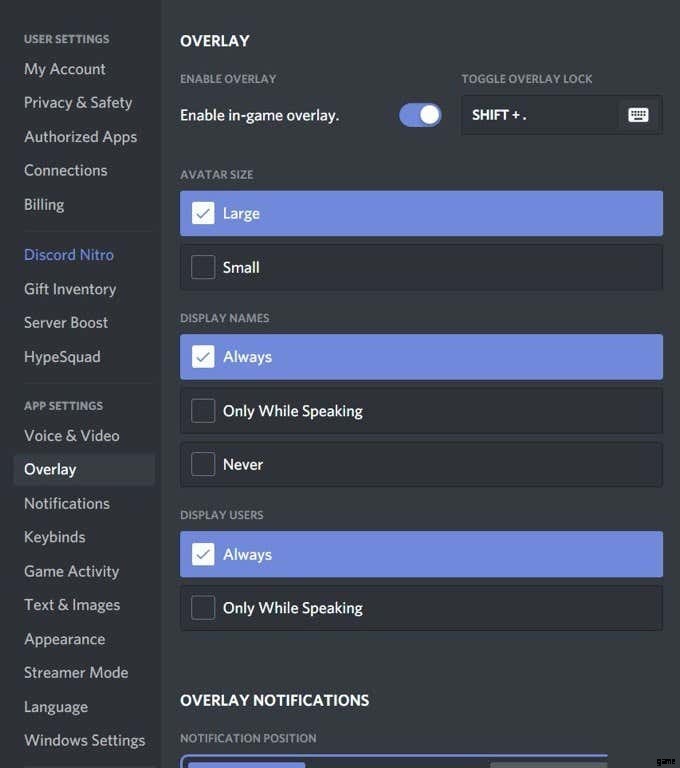Viewport: 680px width, 768px height.
Task: Go to Privacy & Safety settings
Action: (x=78, y=102)
